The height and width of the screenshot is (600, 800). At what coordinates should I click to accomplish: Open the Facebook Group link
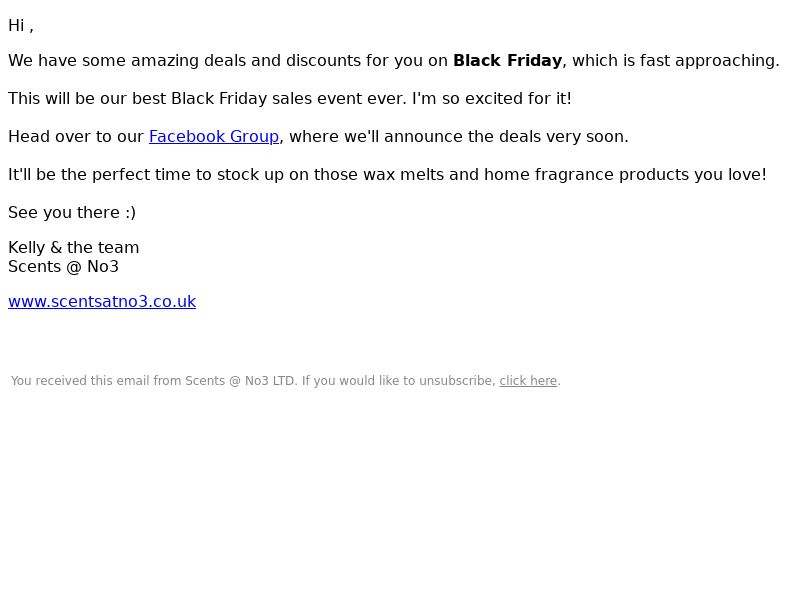point(214,137)
